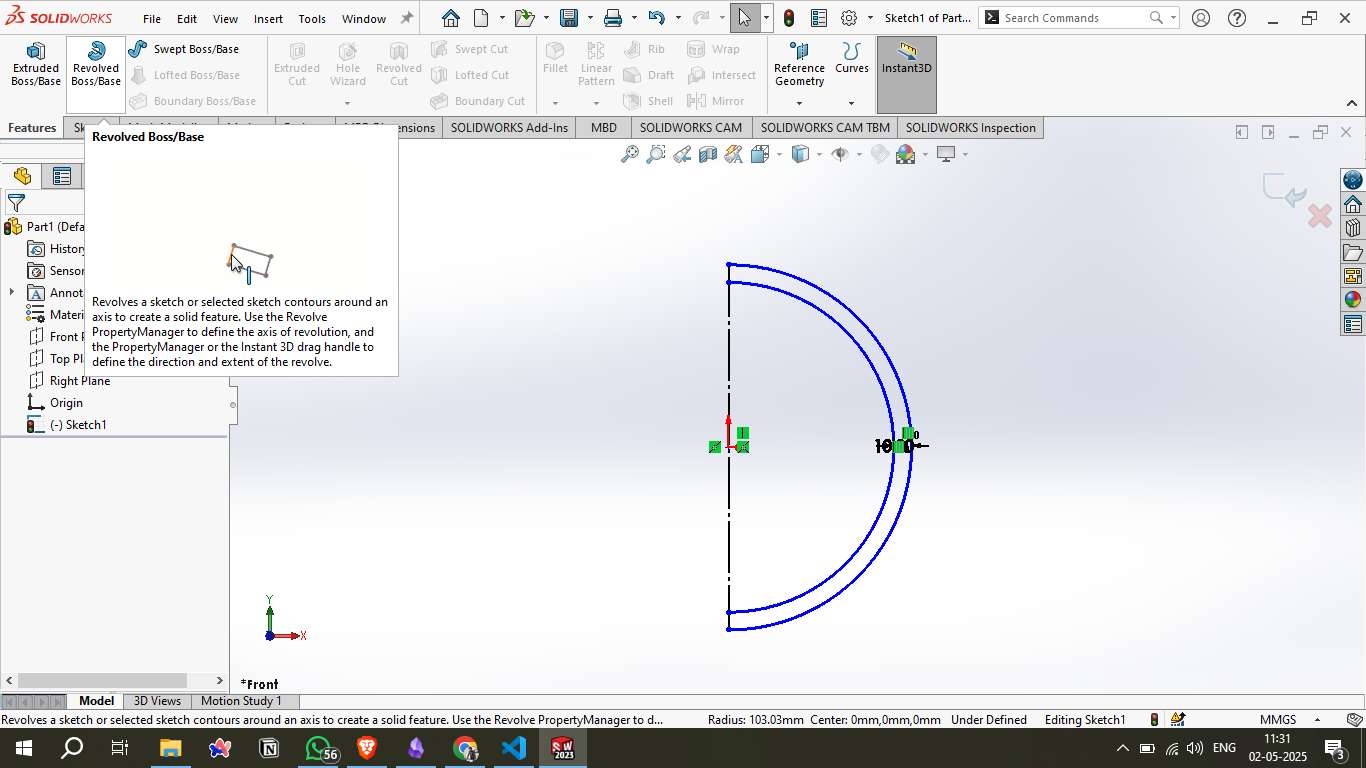1366x768 pixels.
Task: Open the SOLIDWORKS Resources home pane
Action: point(1353,204)
